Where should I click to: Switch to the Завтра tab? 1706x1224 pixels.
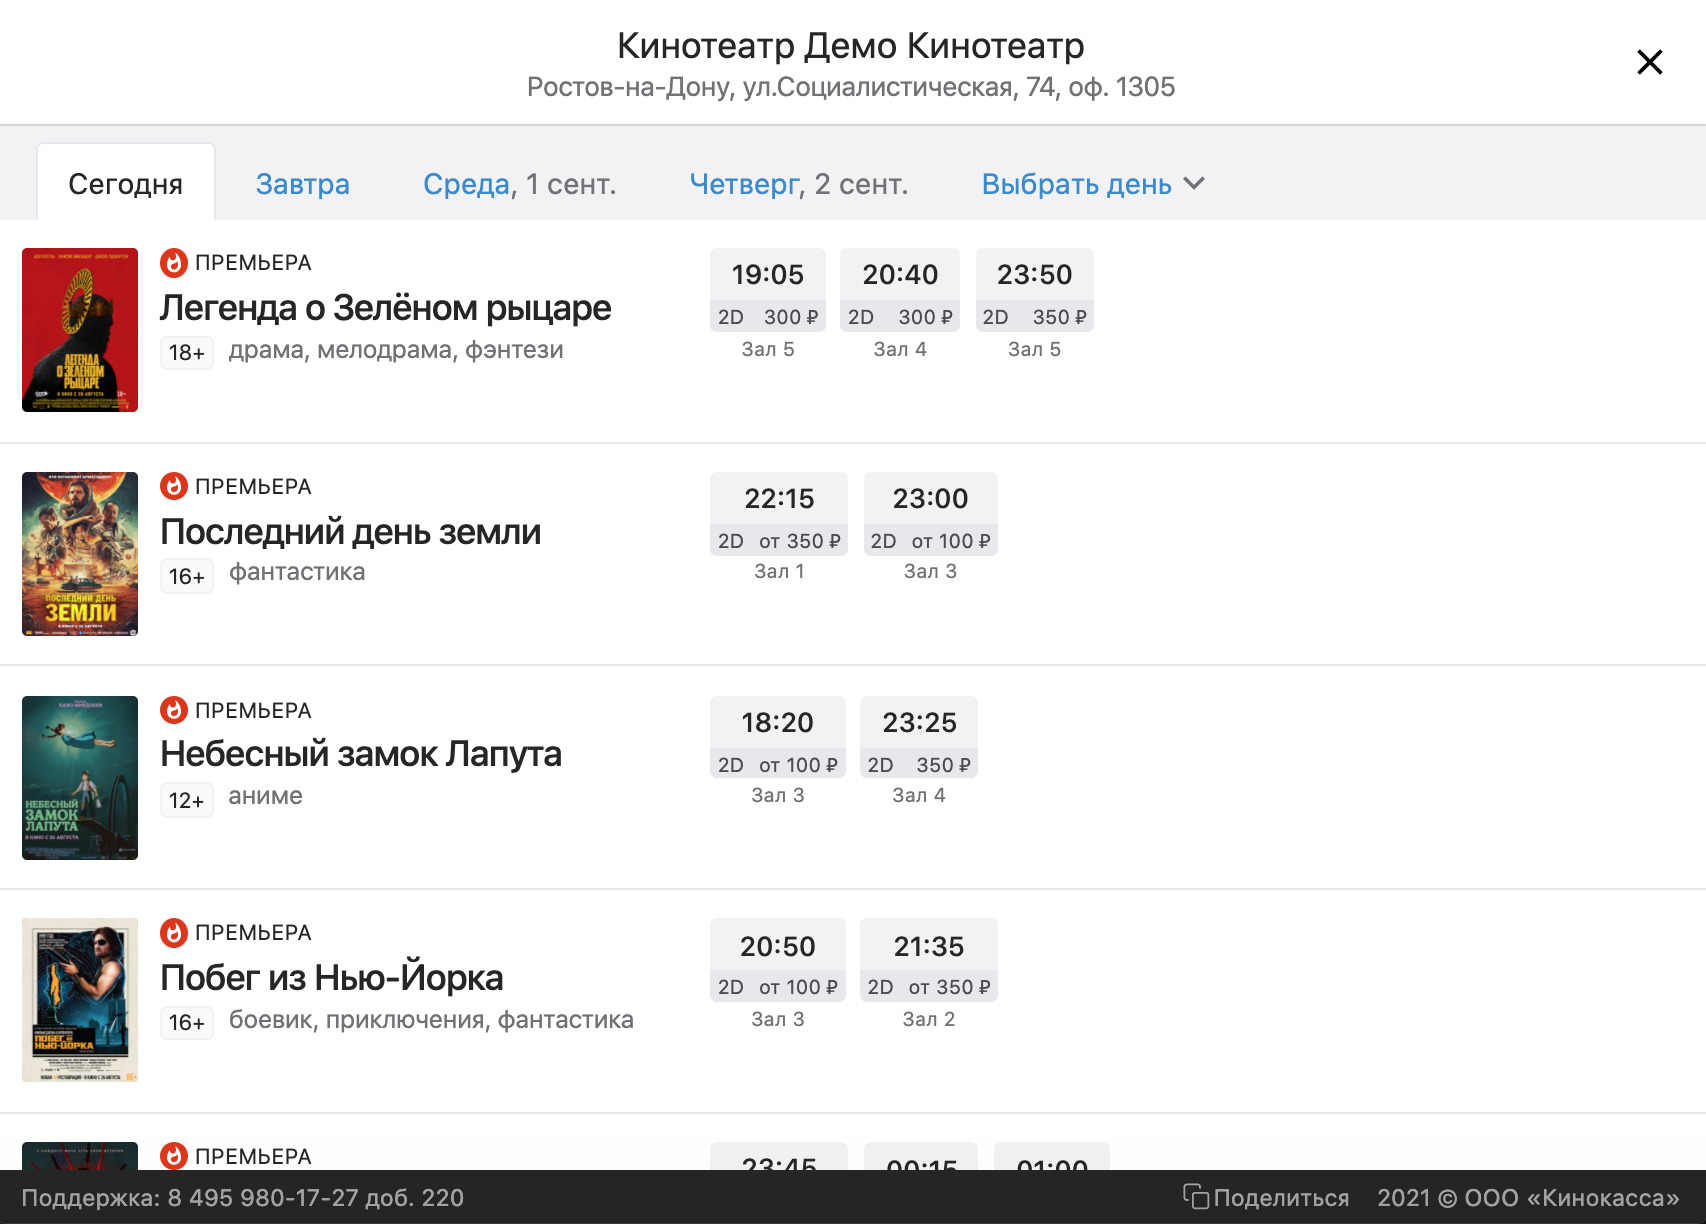click(302, 184)
